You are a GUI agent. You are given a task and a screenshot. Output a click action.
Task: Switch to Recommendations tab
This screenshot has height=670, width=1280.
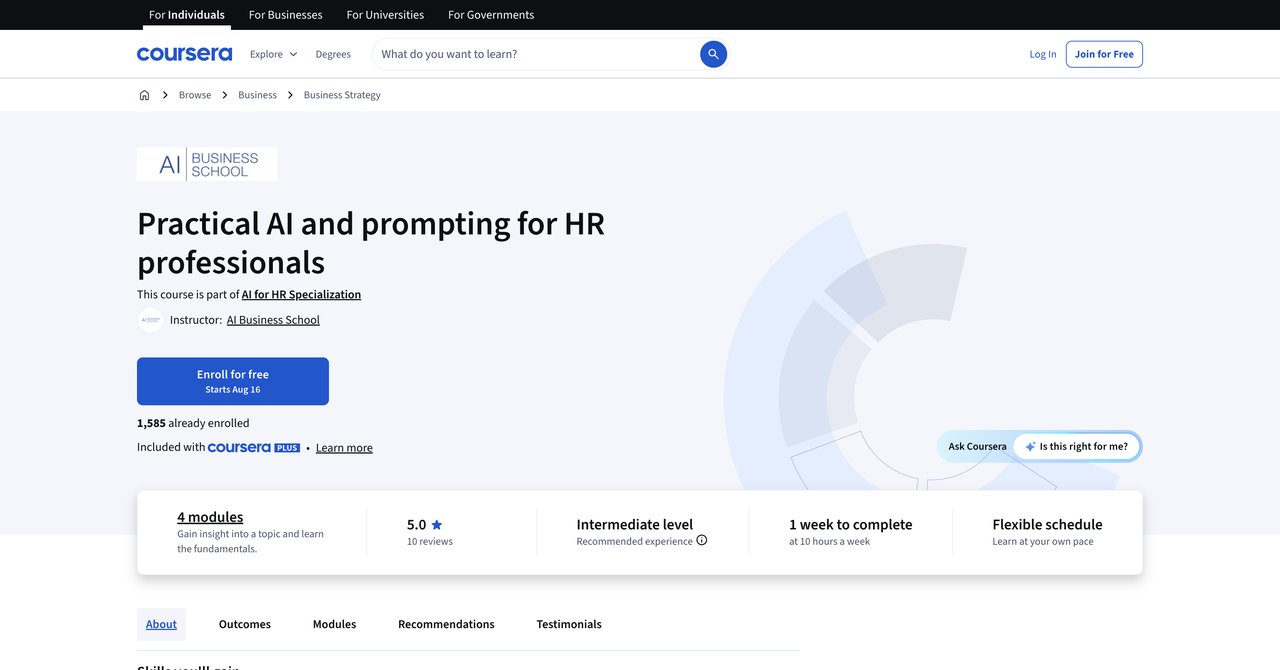[x=446, y=624]
